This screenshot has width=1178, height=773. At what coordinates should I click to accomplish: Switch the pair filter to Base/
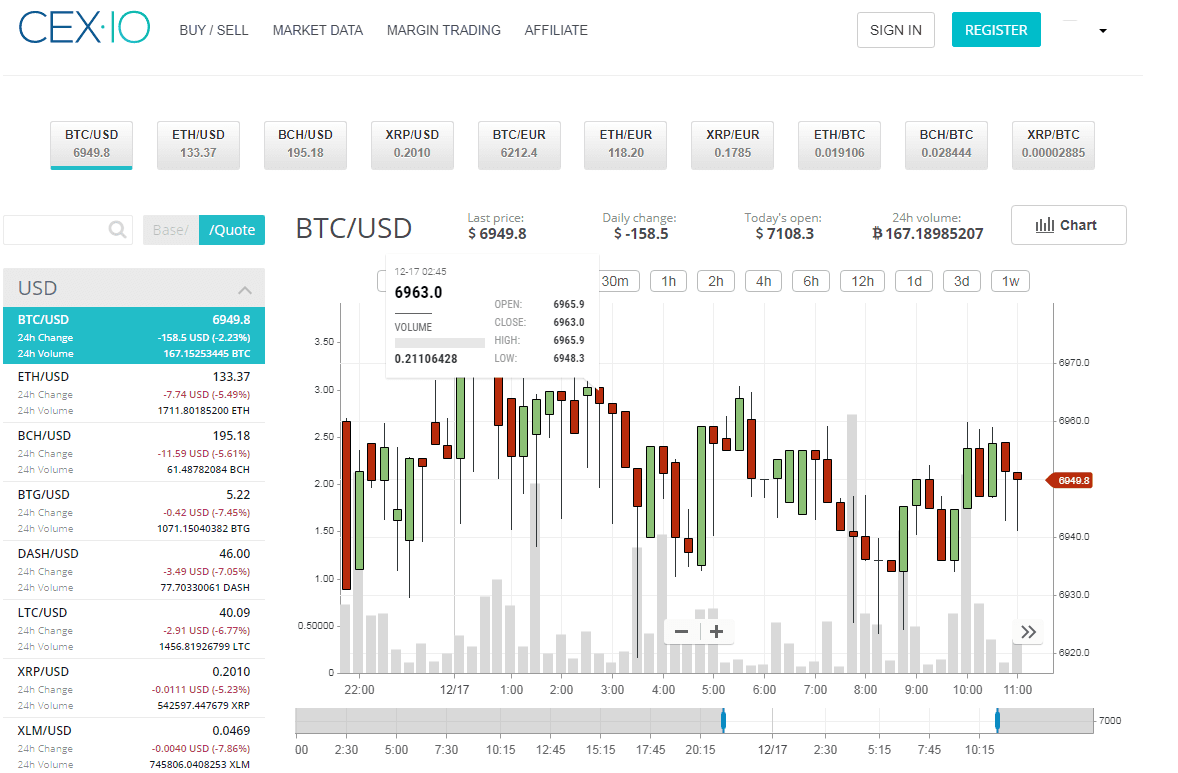171,230
